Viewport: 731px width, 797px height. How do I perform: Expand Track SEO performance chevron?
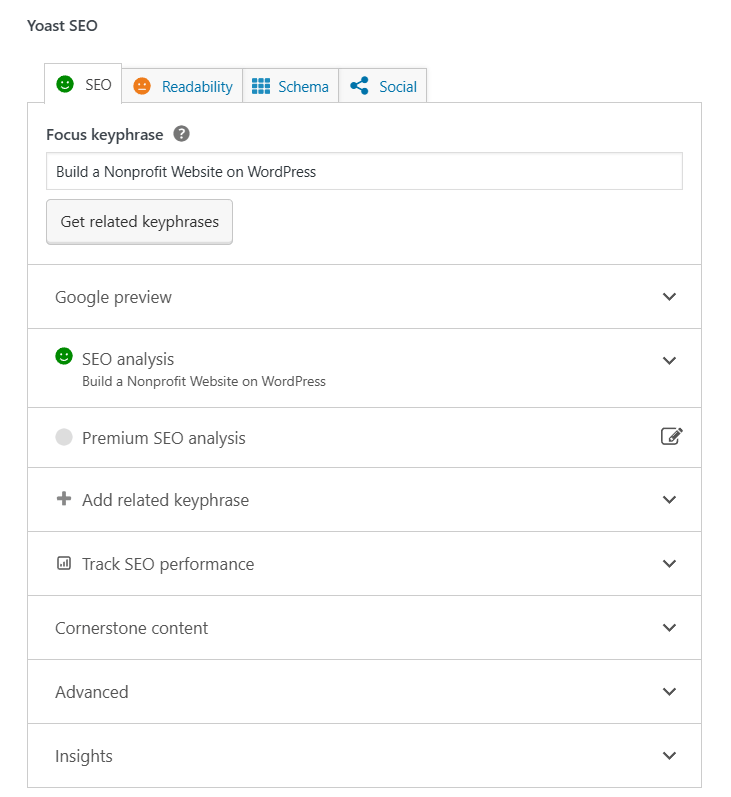(x=669, y=564)
